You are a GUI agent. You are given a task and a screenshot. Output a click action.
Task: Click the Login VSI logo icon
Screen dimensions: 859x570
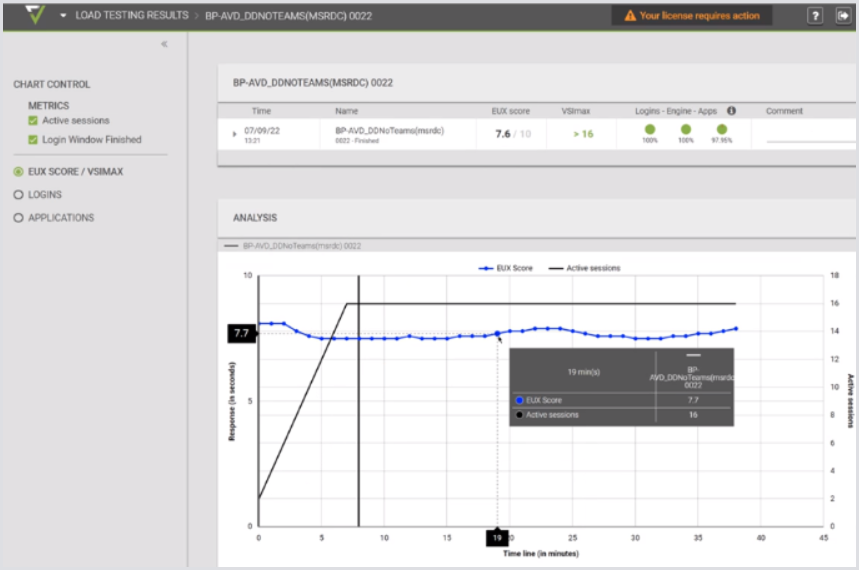(x=35, y=15)
